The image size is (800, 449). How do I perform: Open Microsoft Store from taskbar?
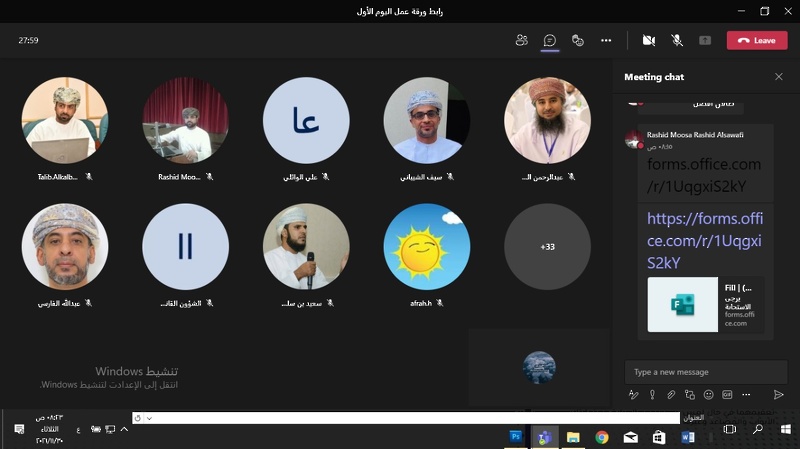tap(659, 437)
